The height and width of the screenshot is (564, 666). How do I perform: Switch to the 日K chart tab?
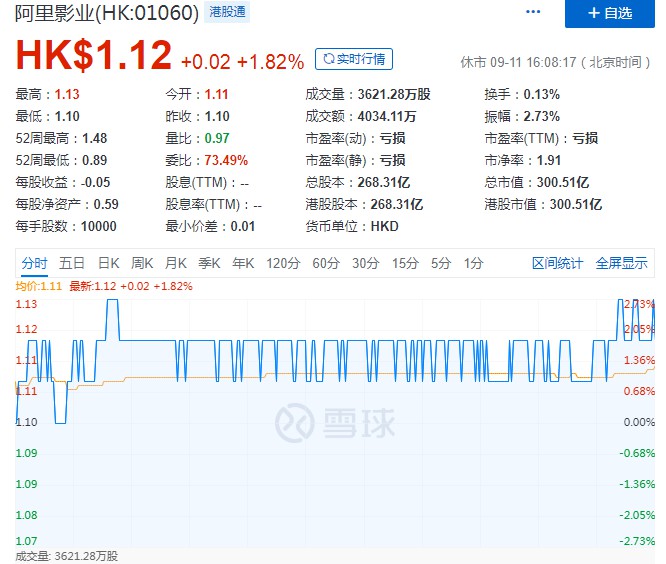coord(109,263)
